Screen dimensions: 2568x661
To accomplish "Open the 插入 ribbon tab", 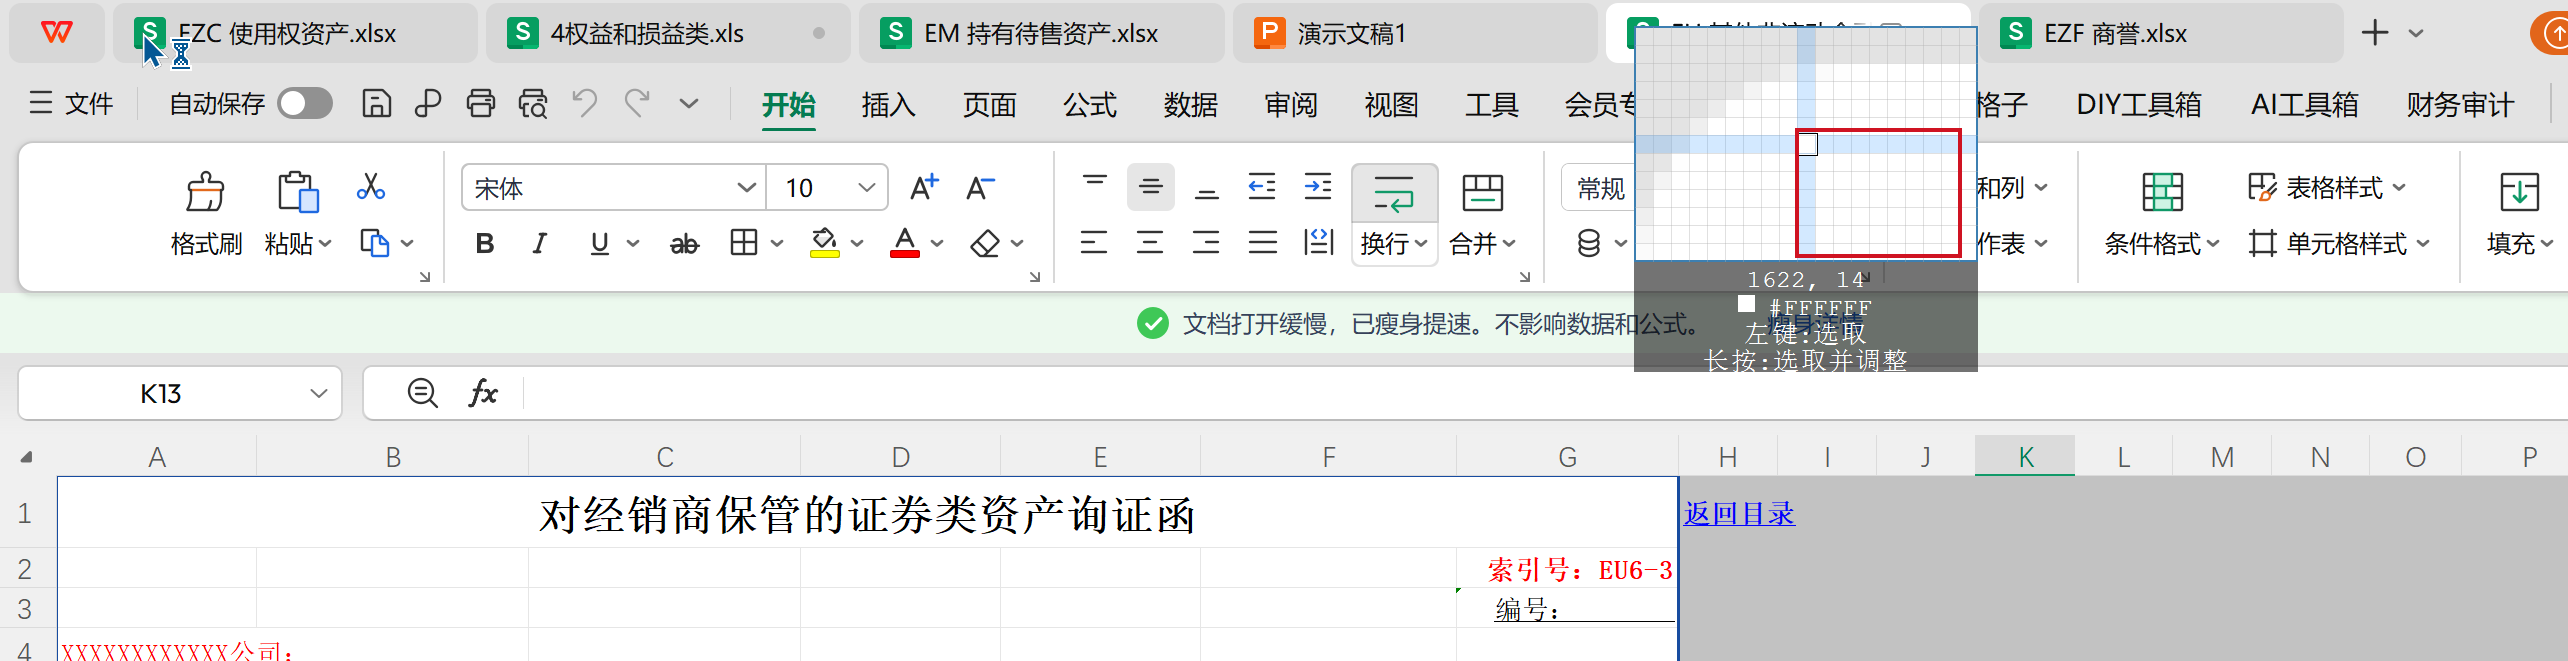I will click(888, 105).
